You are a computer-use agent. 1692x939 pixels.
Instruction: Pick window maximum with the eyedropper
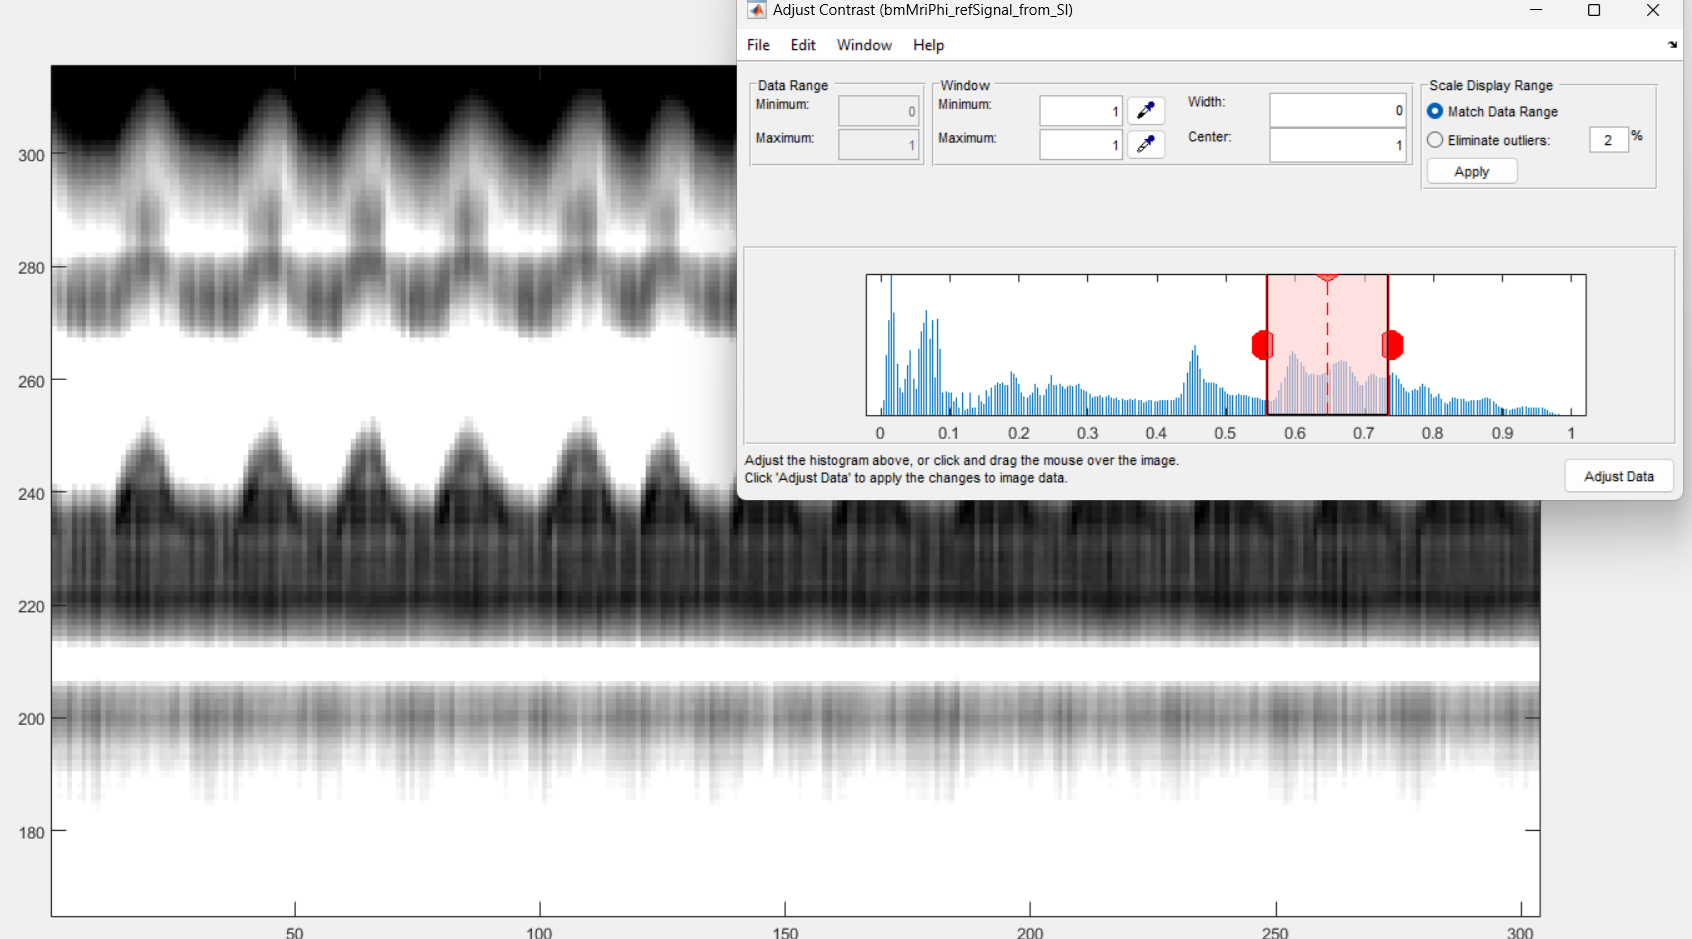[1146, 145]
